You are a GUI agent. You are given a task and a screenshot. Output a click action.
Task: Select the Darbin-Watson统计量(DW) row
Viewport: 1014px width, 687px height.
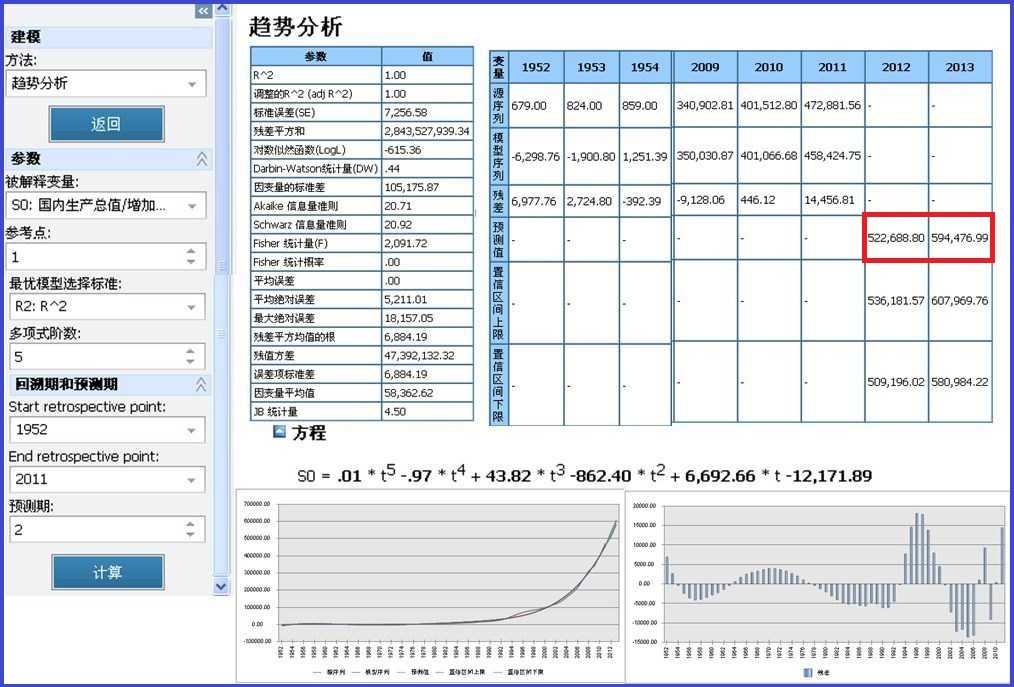coord(362,169)
